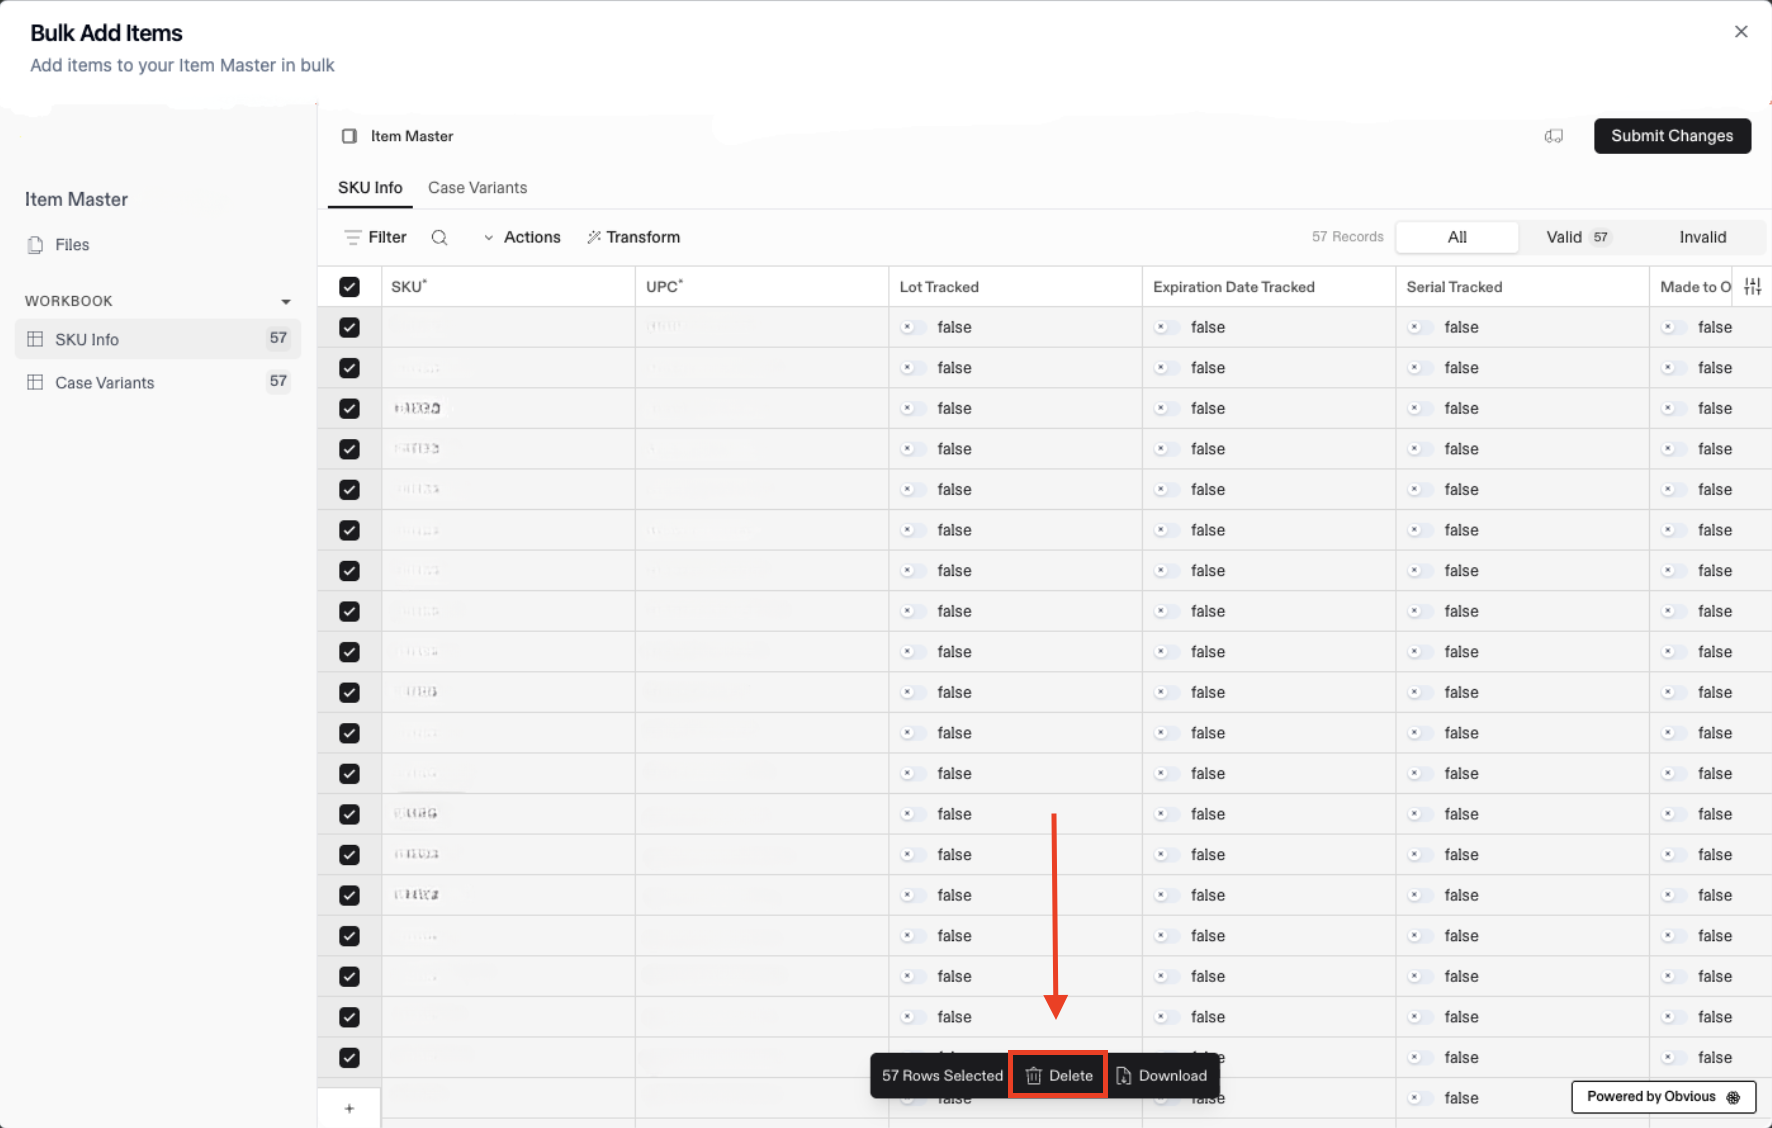The width and height of the screenshot is (1772, 1128).
Task: Show Valid records filter
Action: [x=1578, y=237]
